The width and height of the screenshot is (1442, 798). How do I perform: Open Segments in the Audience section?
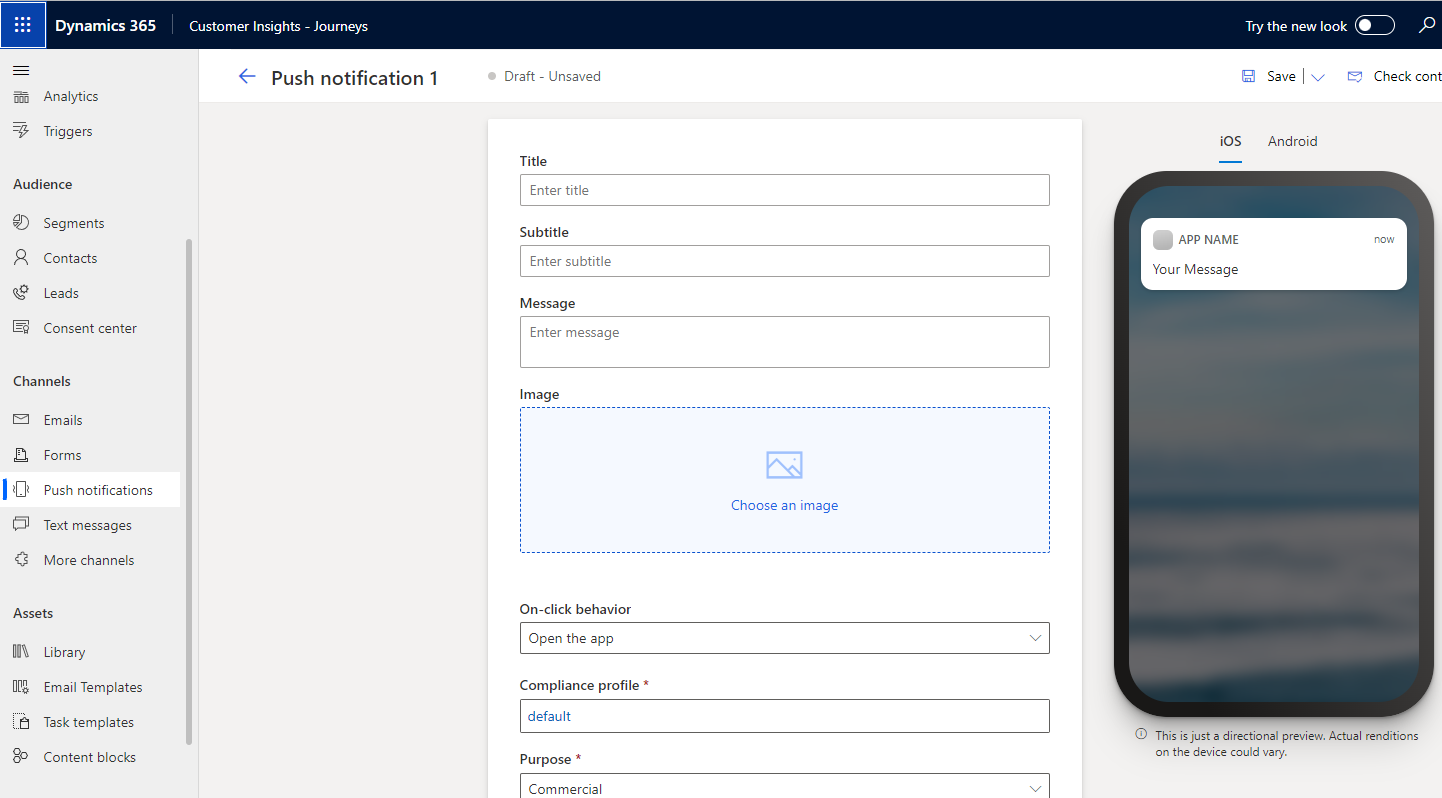click(x=73, y=223)
